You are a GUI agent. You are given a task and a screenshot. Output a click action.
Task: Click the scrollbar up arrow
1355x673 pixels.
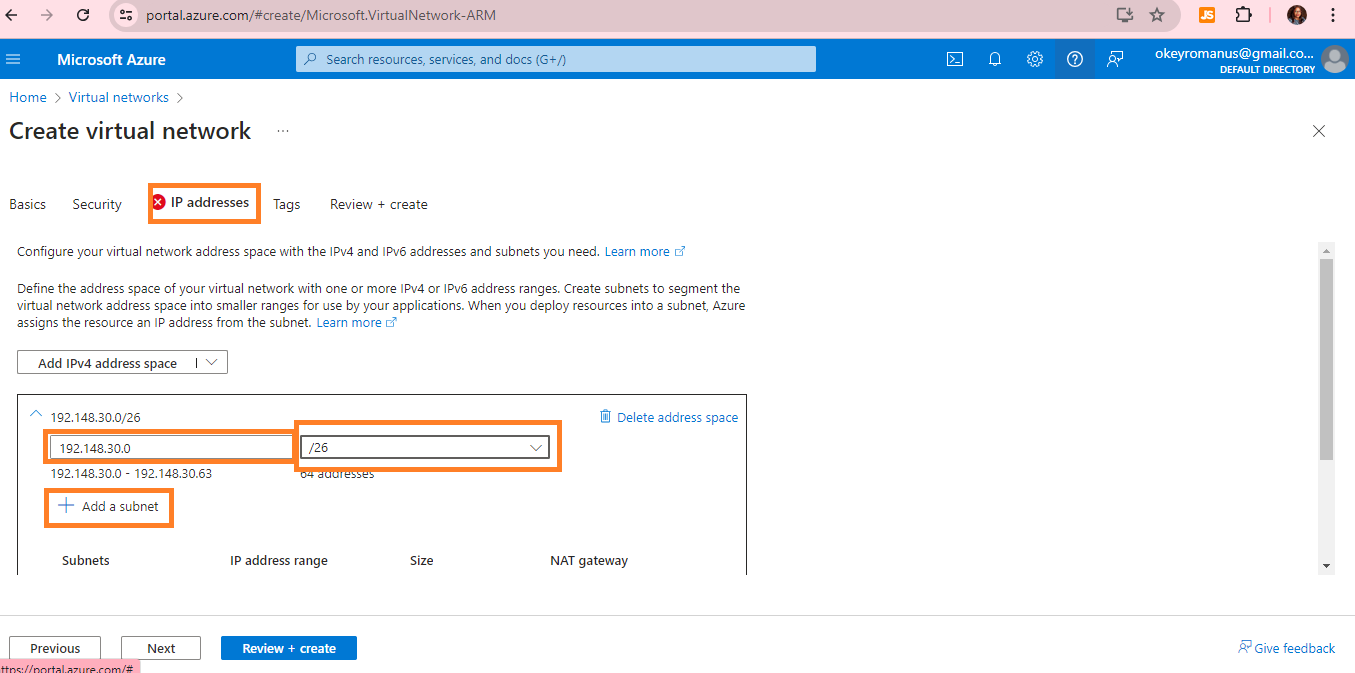coord(1327,249)
